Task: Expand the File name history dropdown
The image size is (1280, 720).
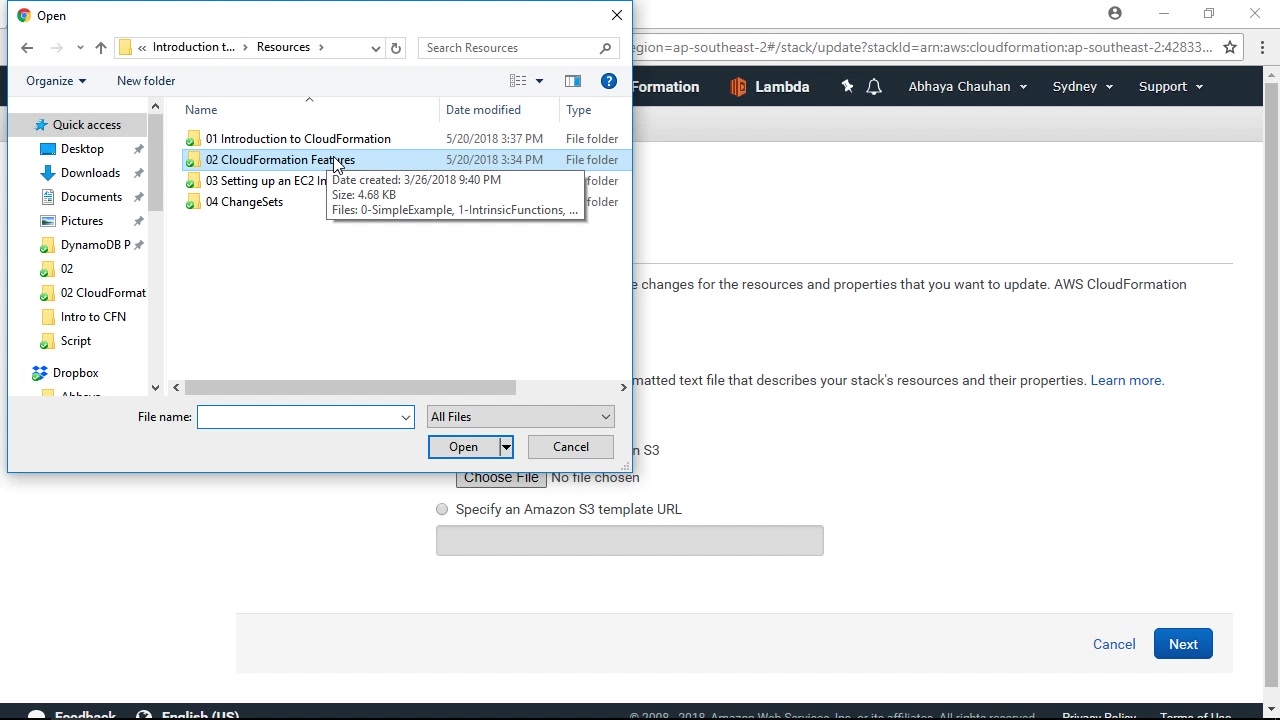Action: point(405,417)
